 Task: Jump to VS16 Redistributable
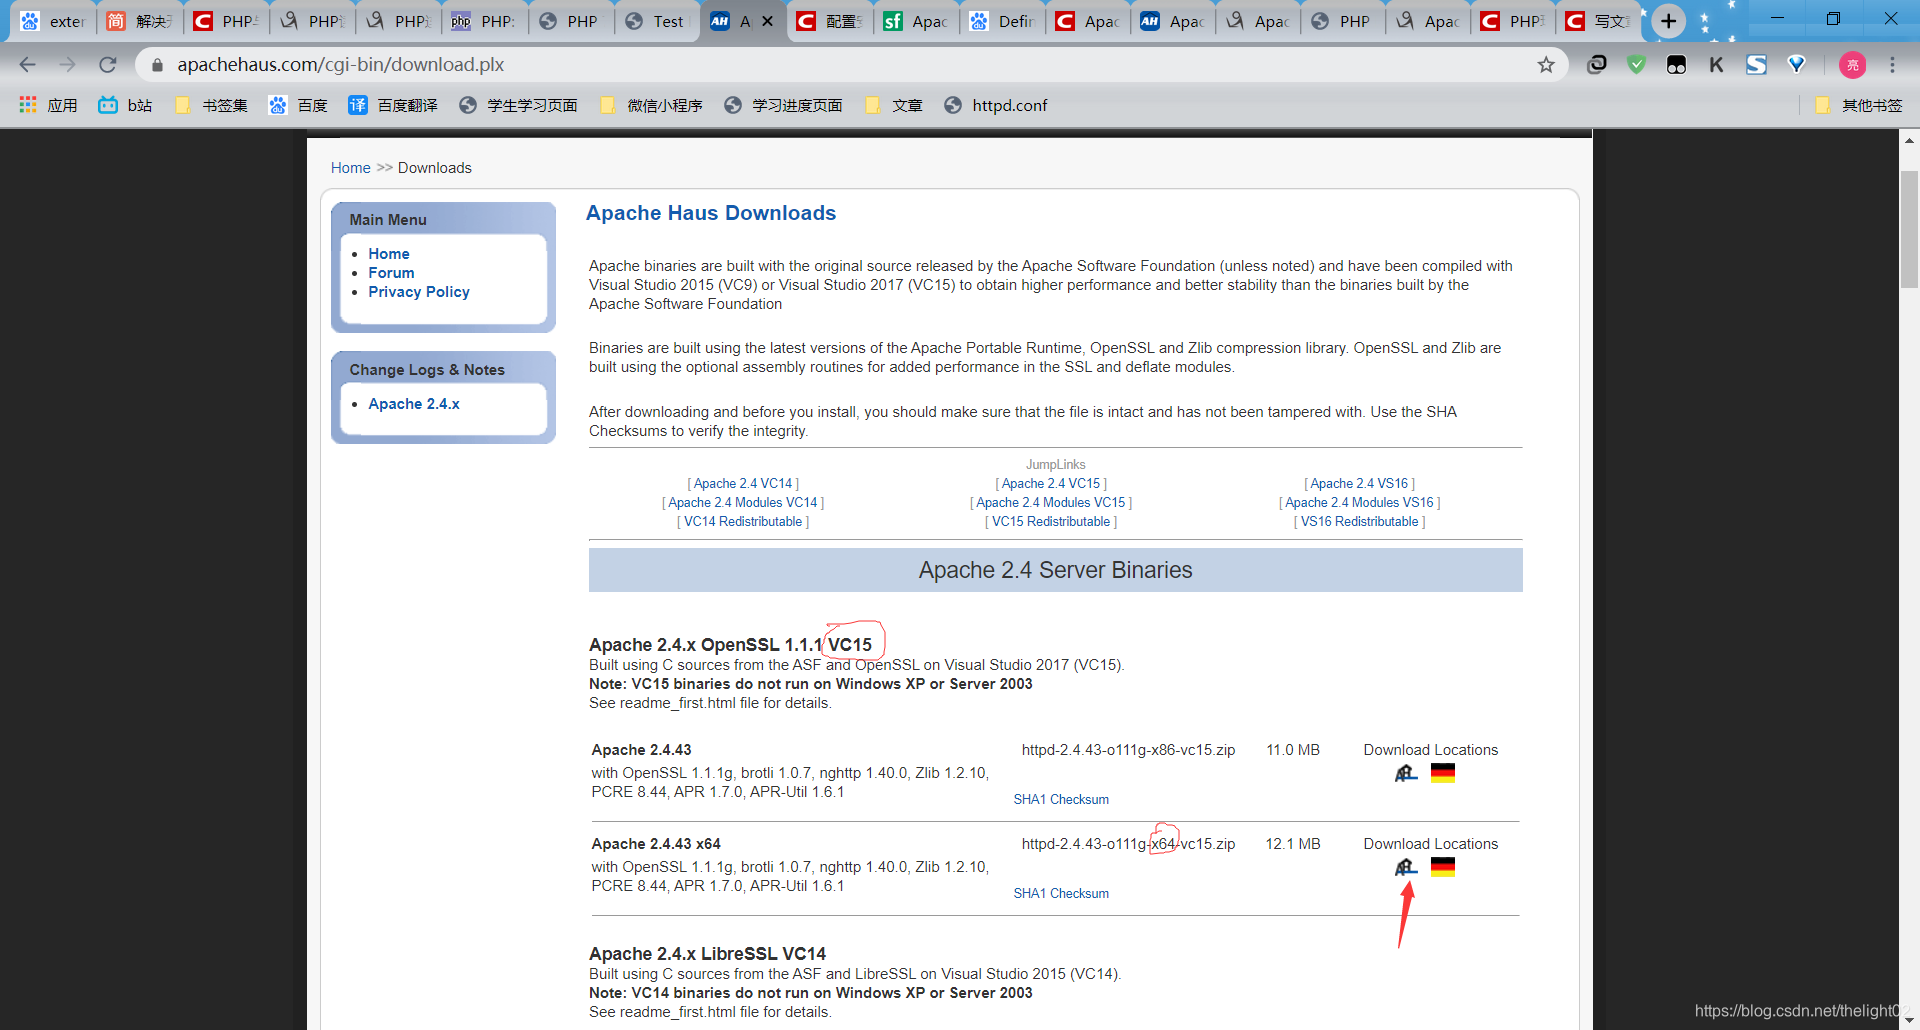pyautogui.click(x=1360, y=522)
